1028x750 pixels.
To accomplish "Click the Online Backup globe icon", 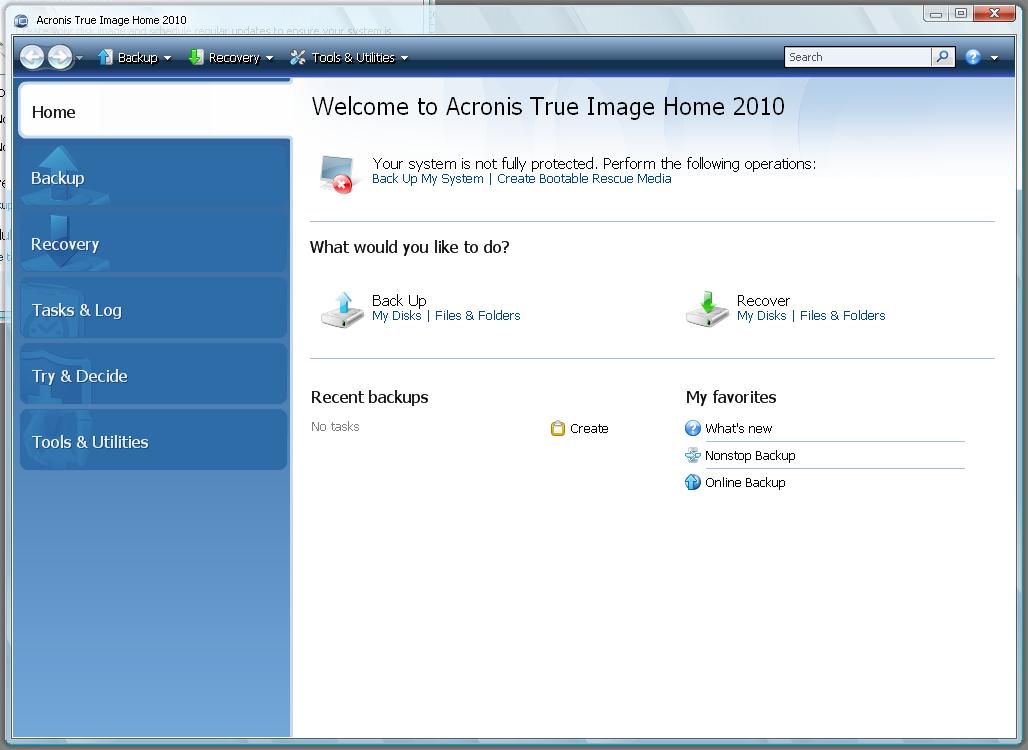I will 693,482.
